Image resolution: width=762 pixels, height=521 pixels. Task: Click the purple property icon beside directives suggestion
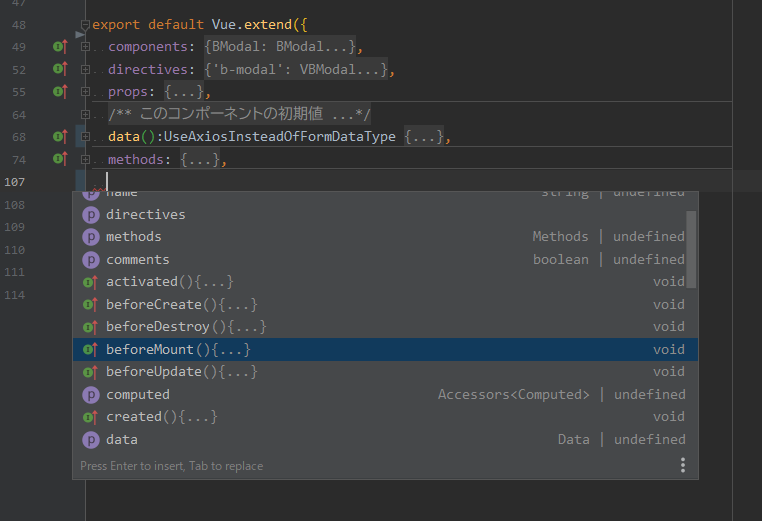click(x=90, y=214)
